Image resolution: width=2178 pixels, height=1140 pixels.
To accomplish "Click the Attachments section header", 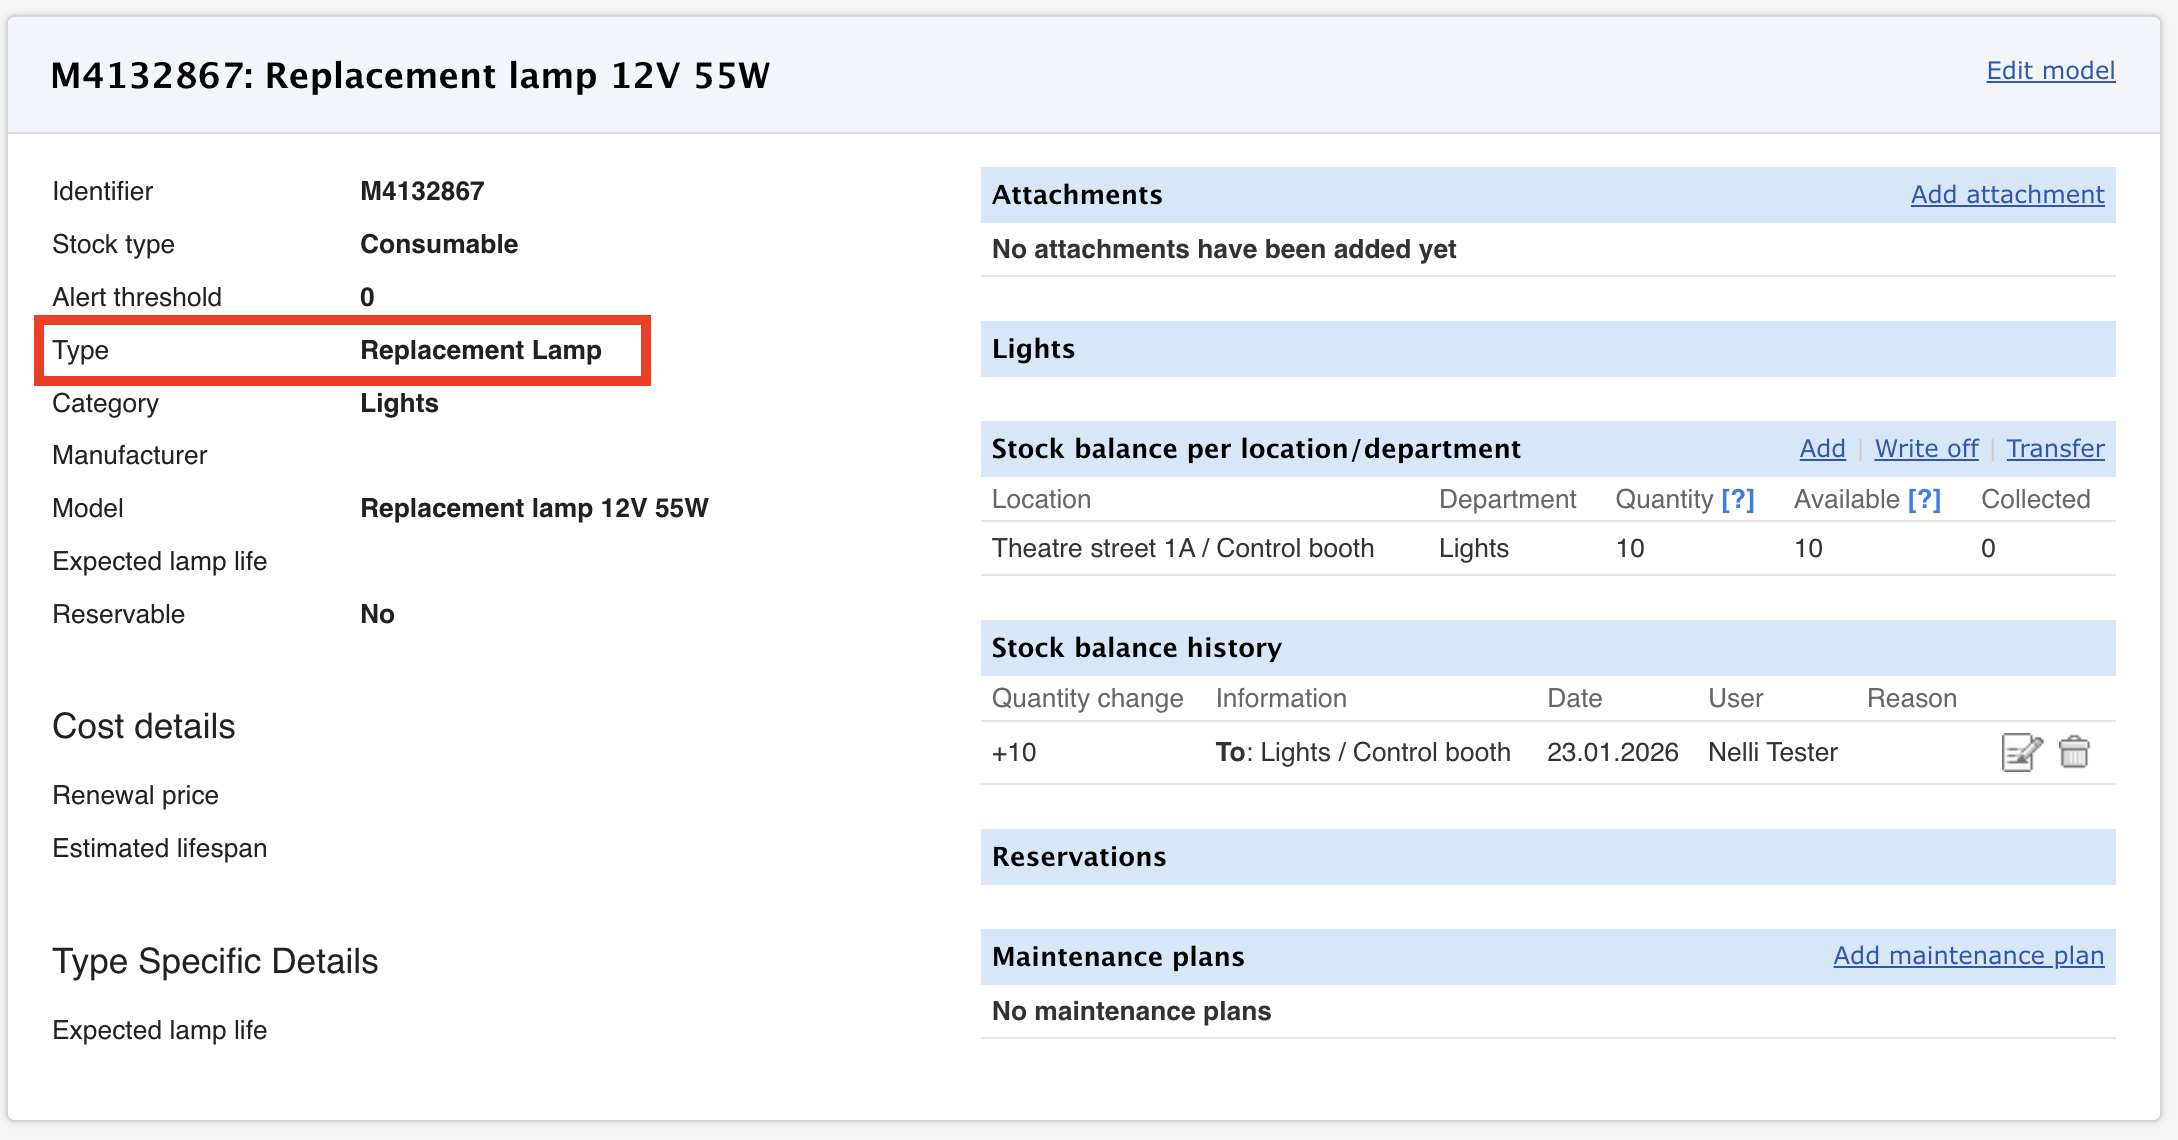I will (1077, 195).
